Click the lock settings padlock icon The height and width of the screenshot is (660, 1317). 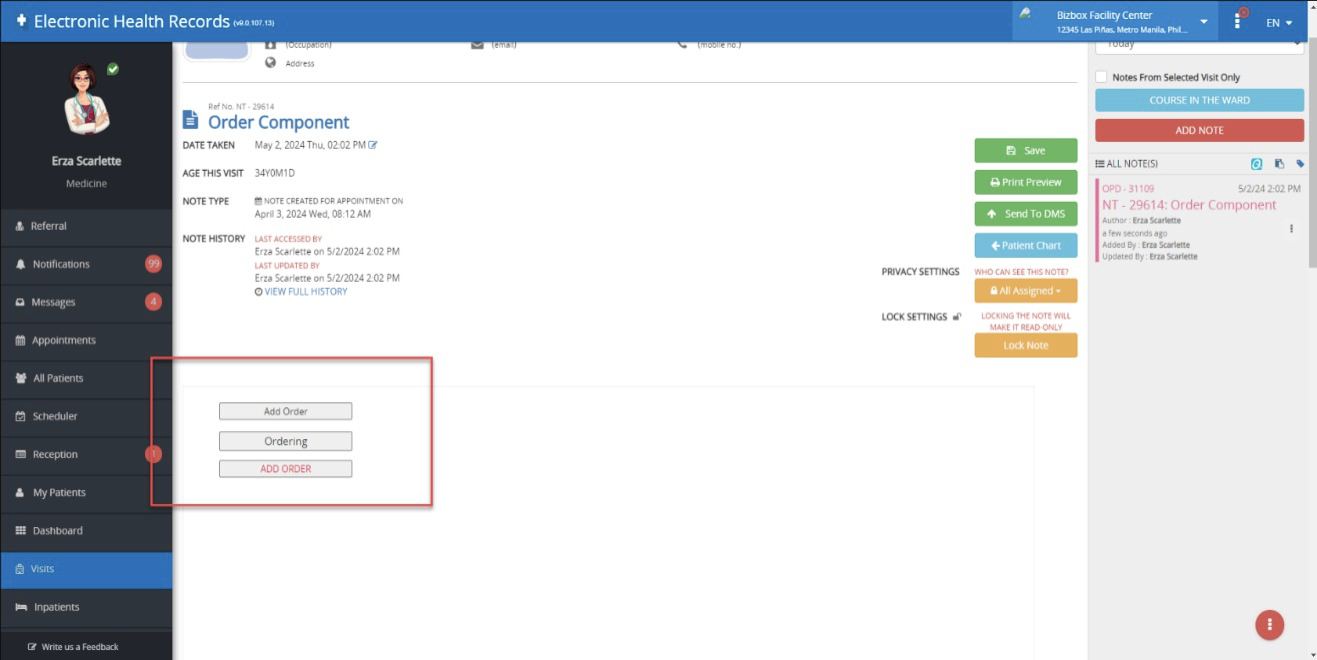click(957, 317)
